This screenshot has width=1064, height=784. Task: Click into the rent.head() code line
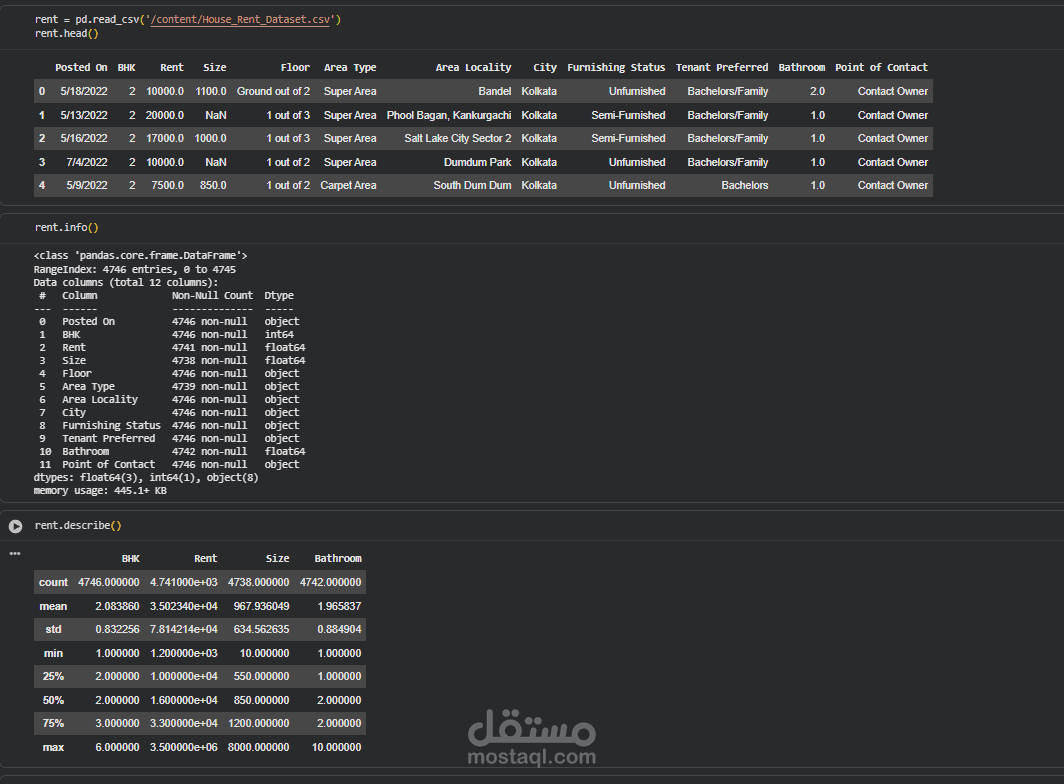tap(66, 33)
